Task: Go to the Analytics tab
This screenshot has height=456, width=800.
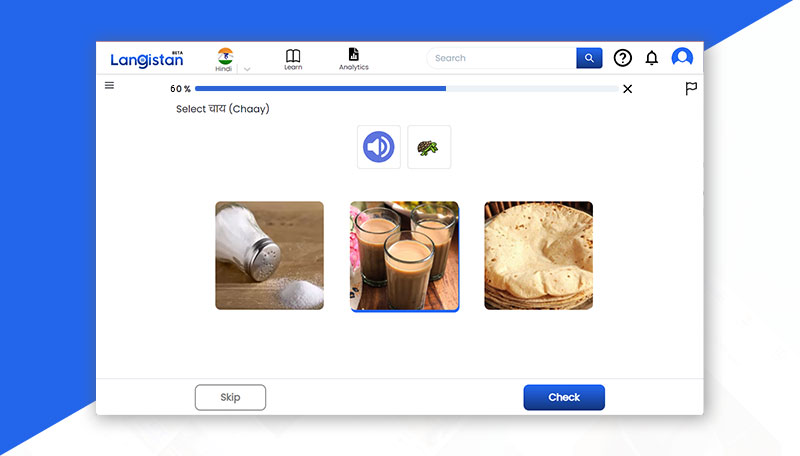Action: (x=353, y=59)
